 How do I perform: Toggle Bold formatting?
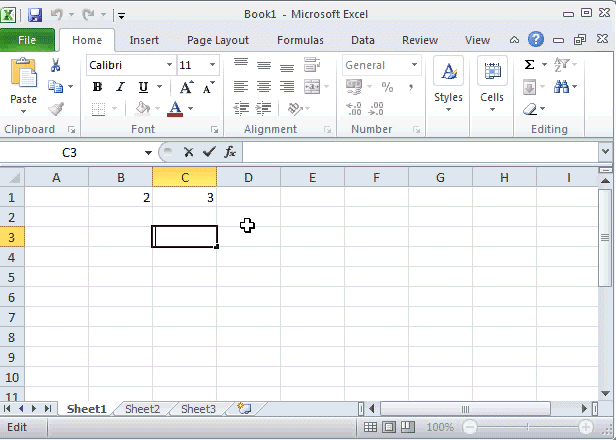[x=98, y=87]
